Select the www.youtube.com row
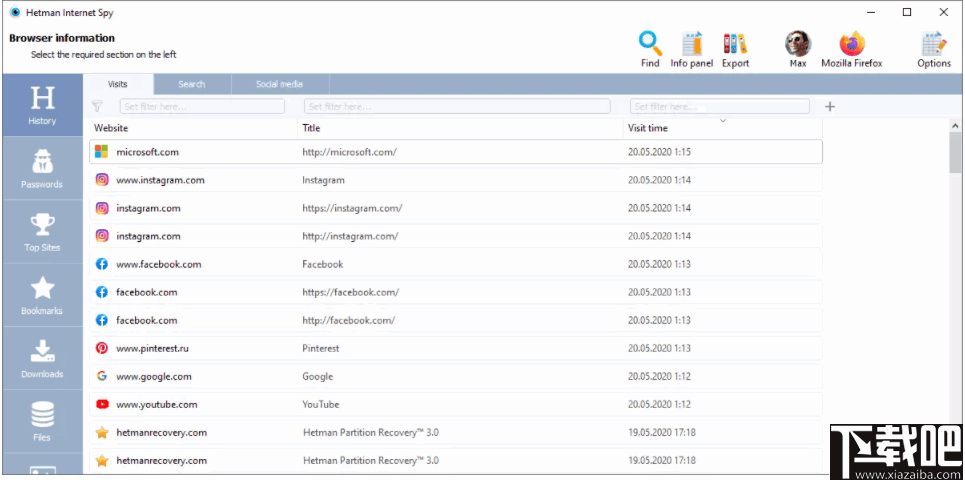 pyautogui.click(x=456, y=405)
